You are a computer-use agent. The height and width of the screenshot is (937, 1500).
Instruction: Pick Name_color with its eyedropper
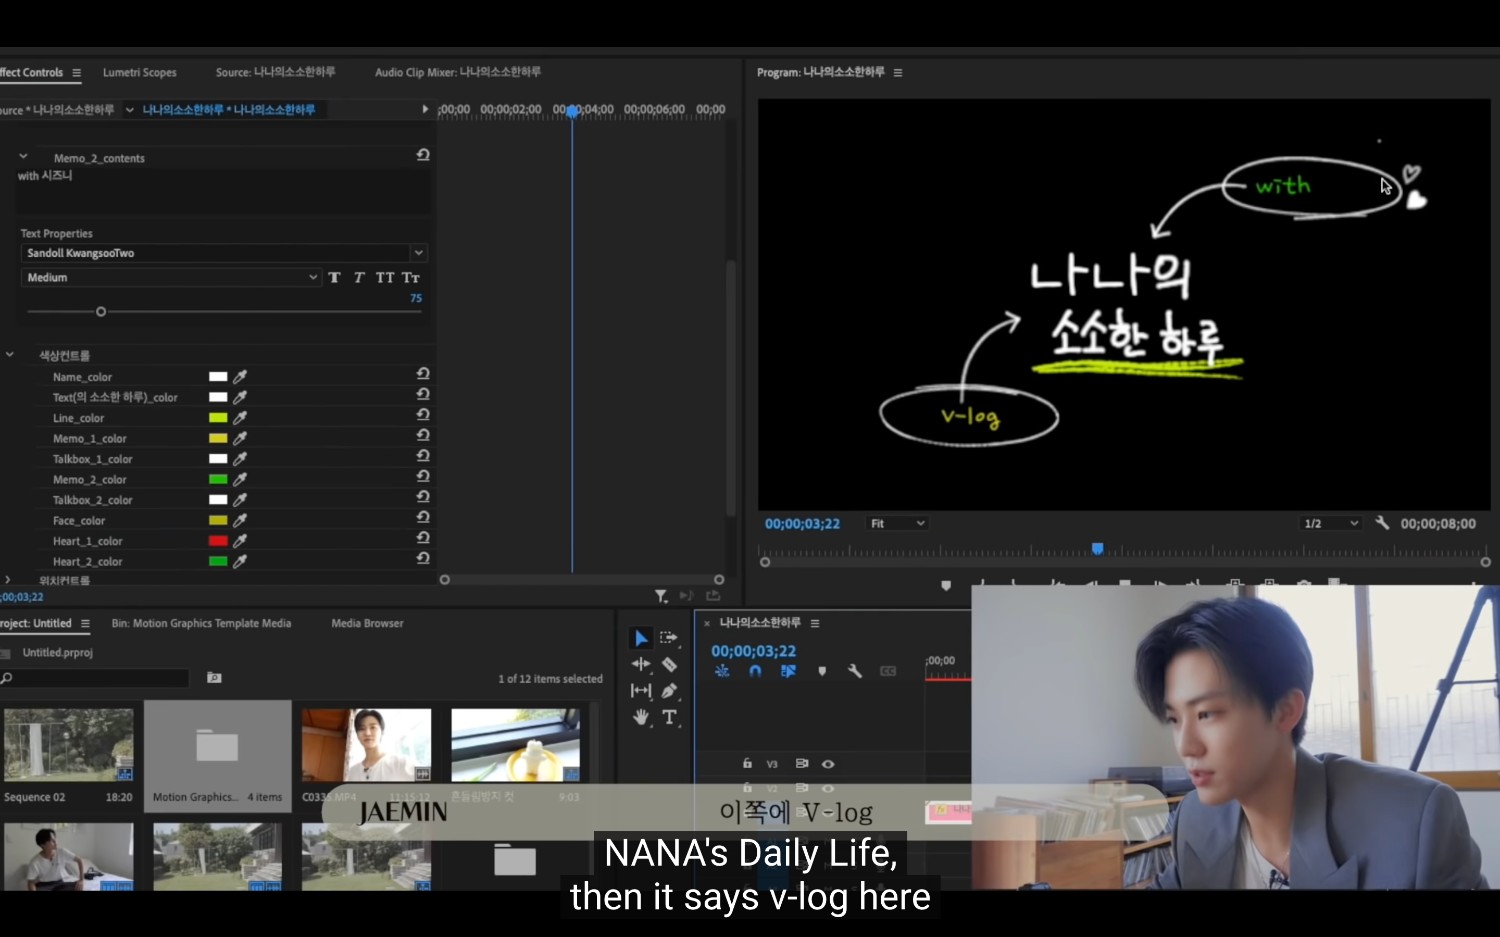240,377
